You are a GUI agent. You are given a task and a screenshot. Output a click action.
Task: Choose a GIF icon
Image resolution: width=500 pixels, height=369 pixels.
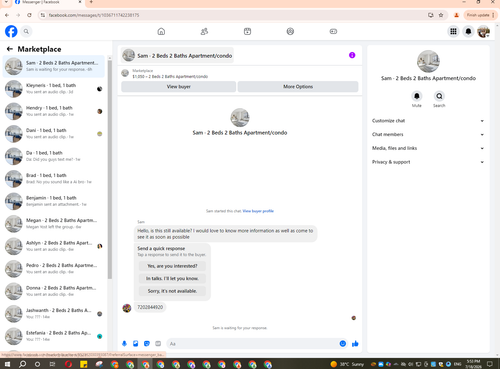158,343
